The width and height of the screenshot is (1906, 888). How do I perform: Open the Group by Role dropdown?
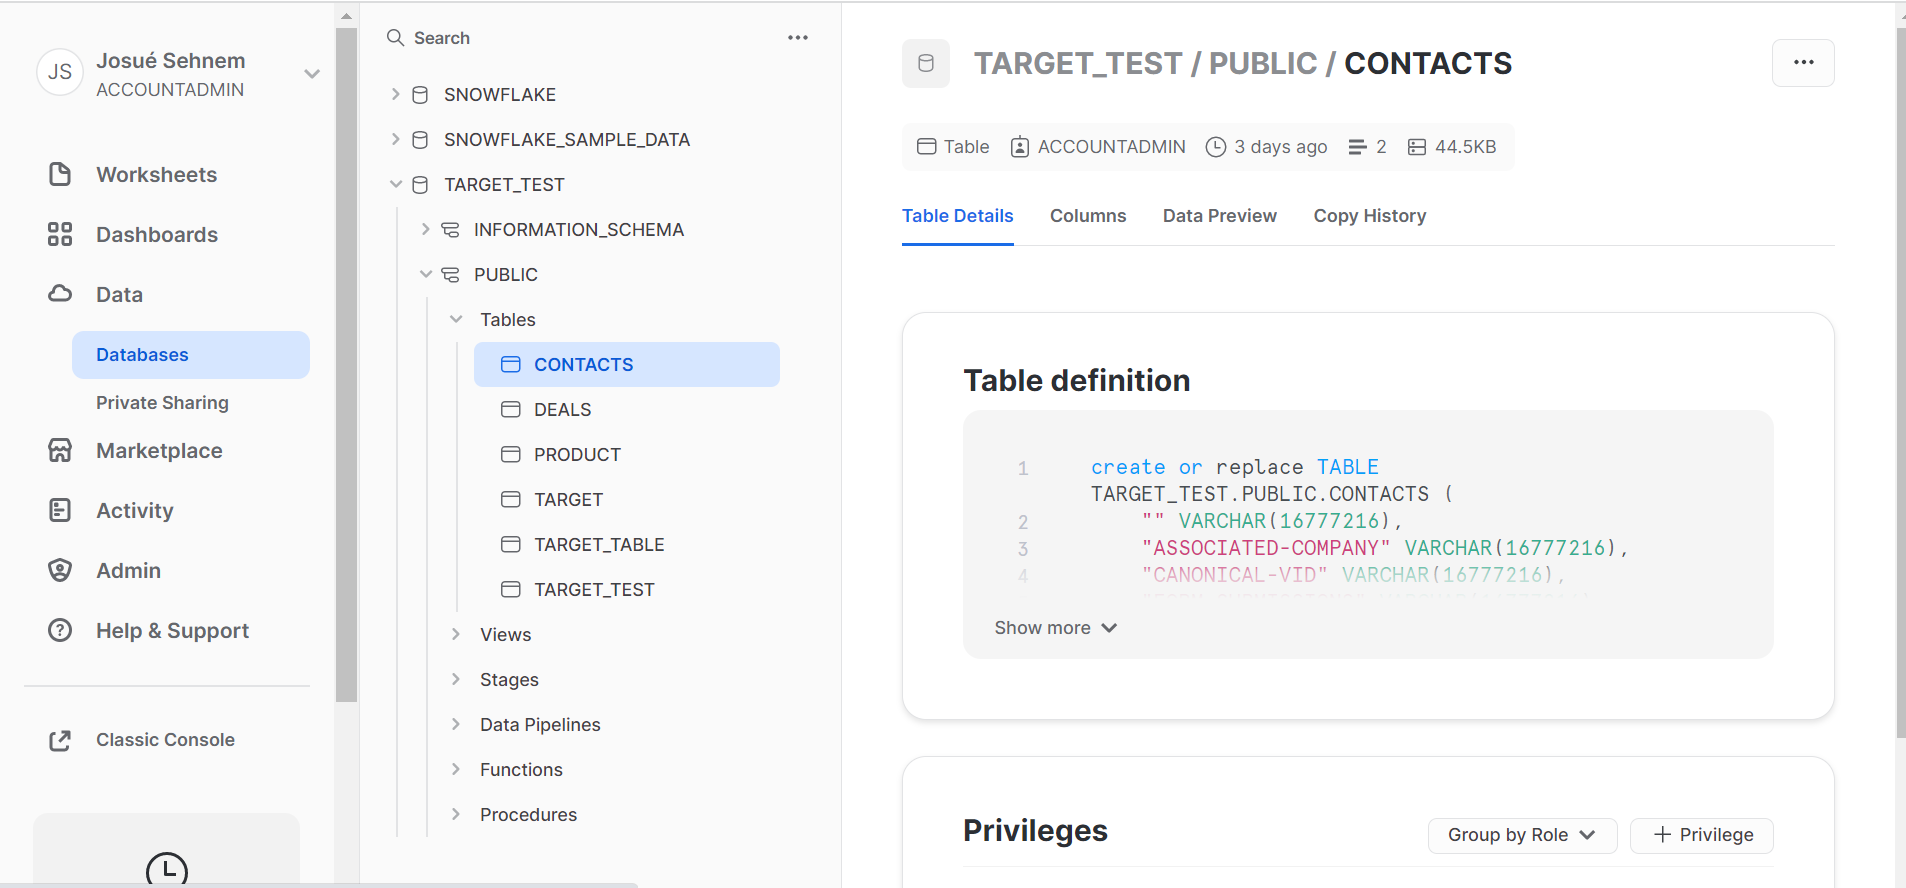coord(1522,835)
